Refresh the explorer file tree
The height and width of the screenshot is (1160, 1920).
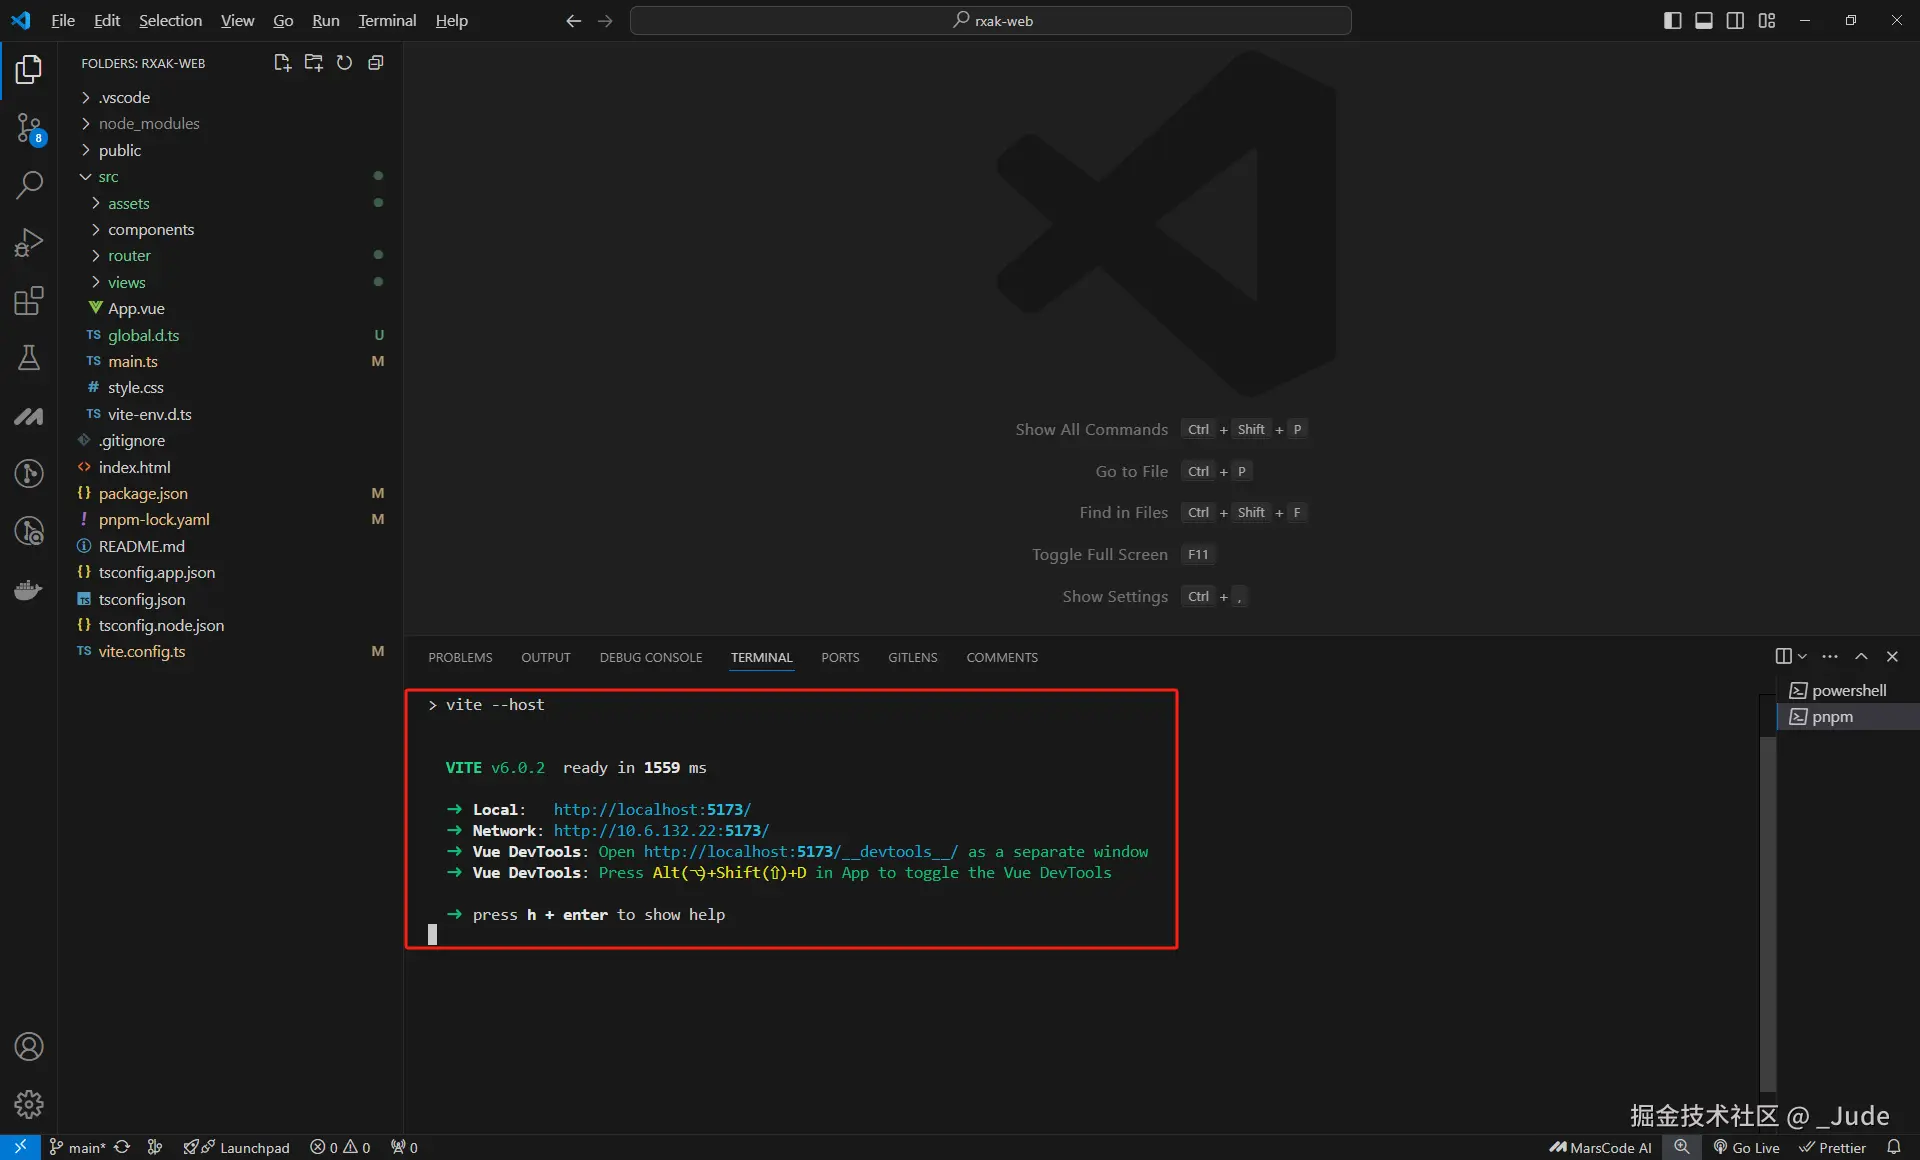tap(344, 63)
